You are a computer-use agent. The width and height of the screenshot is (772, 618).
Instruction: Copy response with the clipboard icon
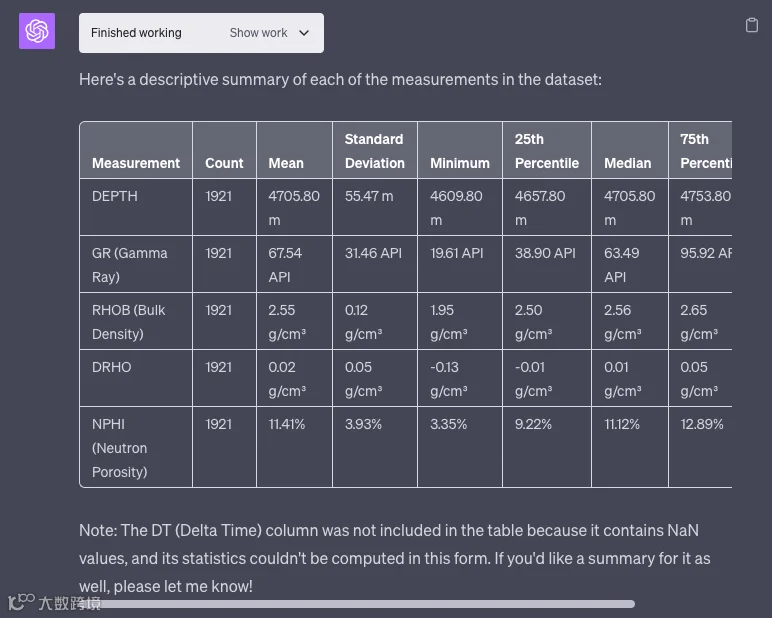pos(752,25)
